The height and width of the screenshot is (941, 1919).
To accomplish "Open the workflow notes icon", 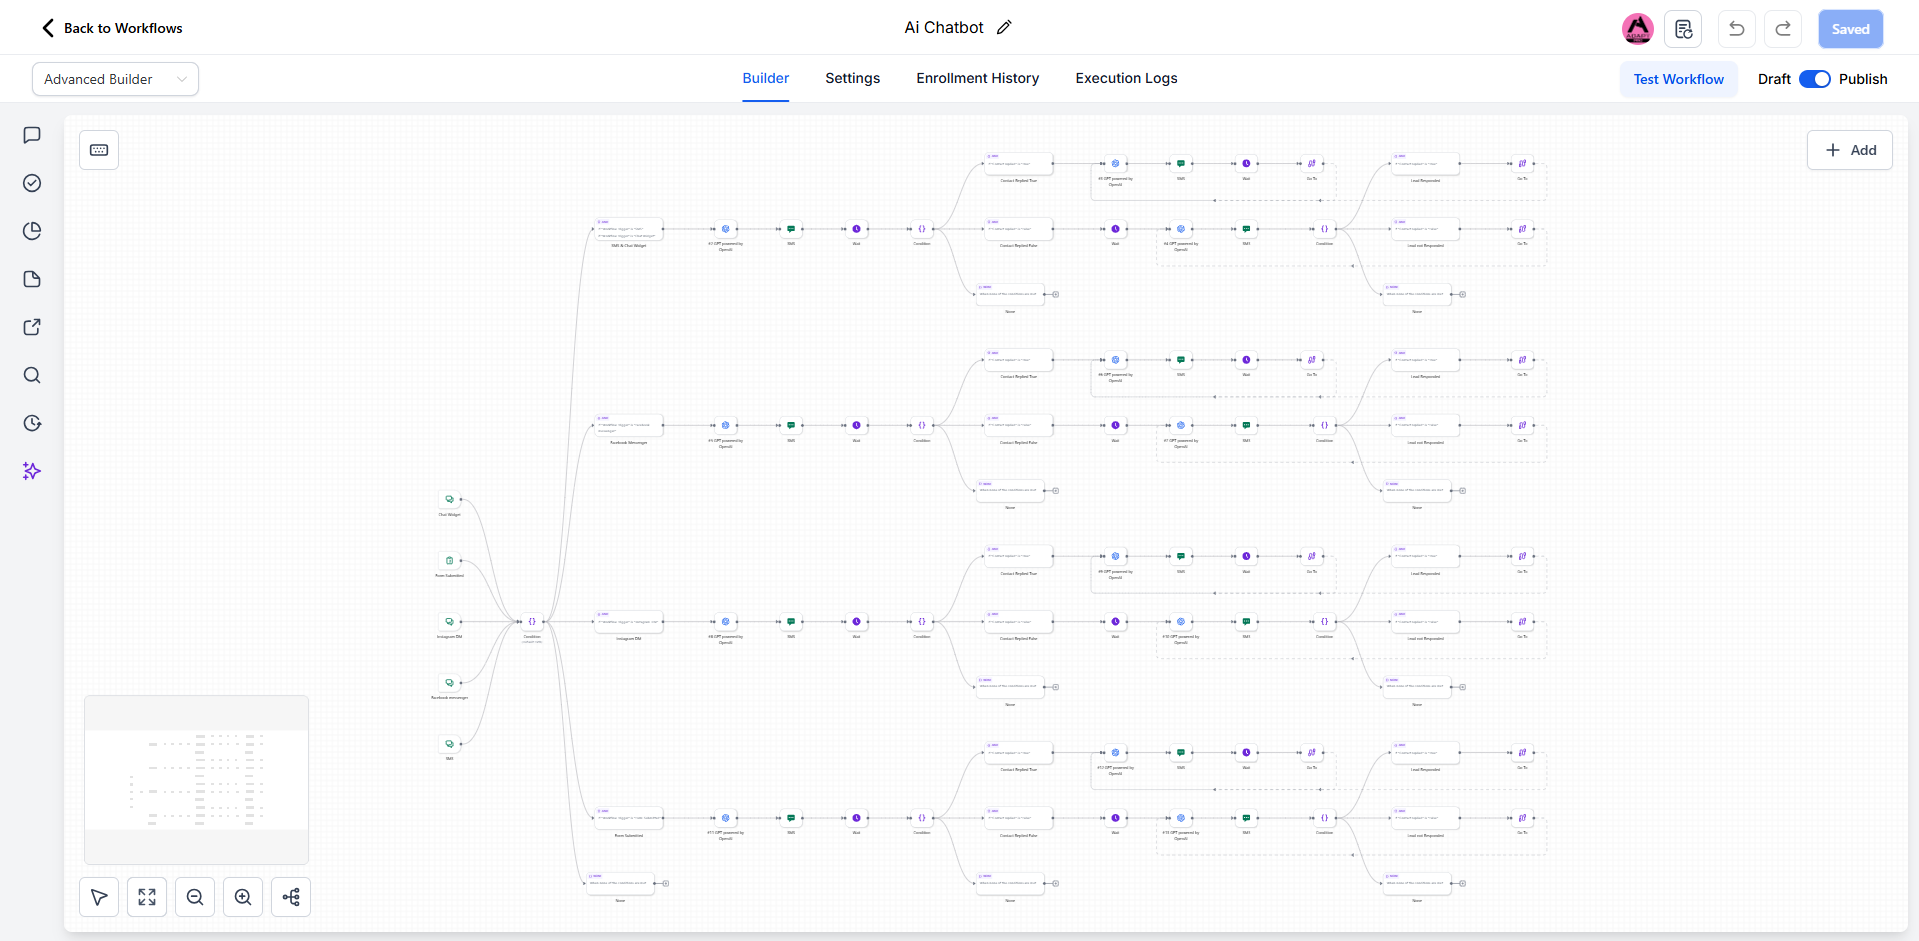I will pyautogui.click(x=1683, y=29).
